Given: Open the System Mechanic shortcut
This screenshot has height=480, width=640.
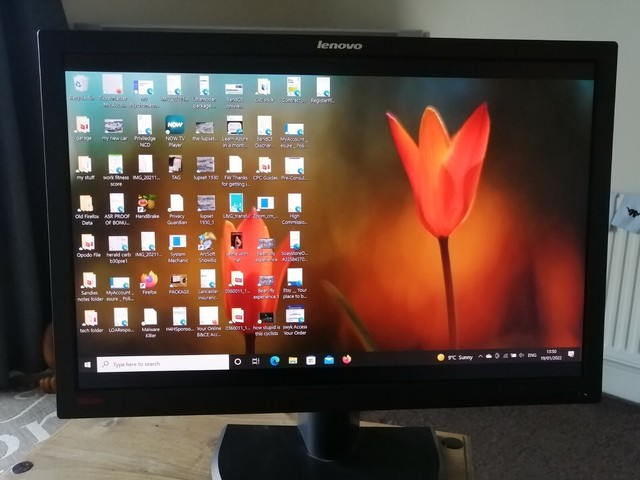Looking at the screenshot, I should [178, 248].
